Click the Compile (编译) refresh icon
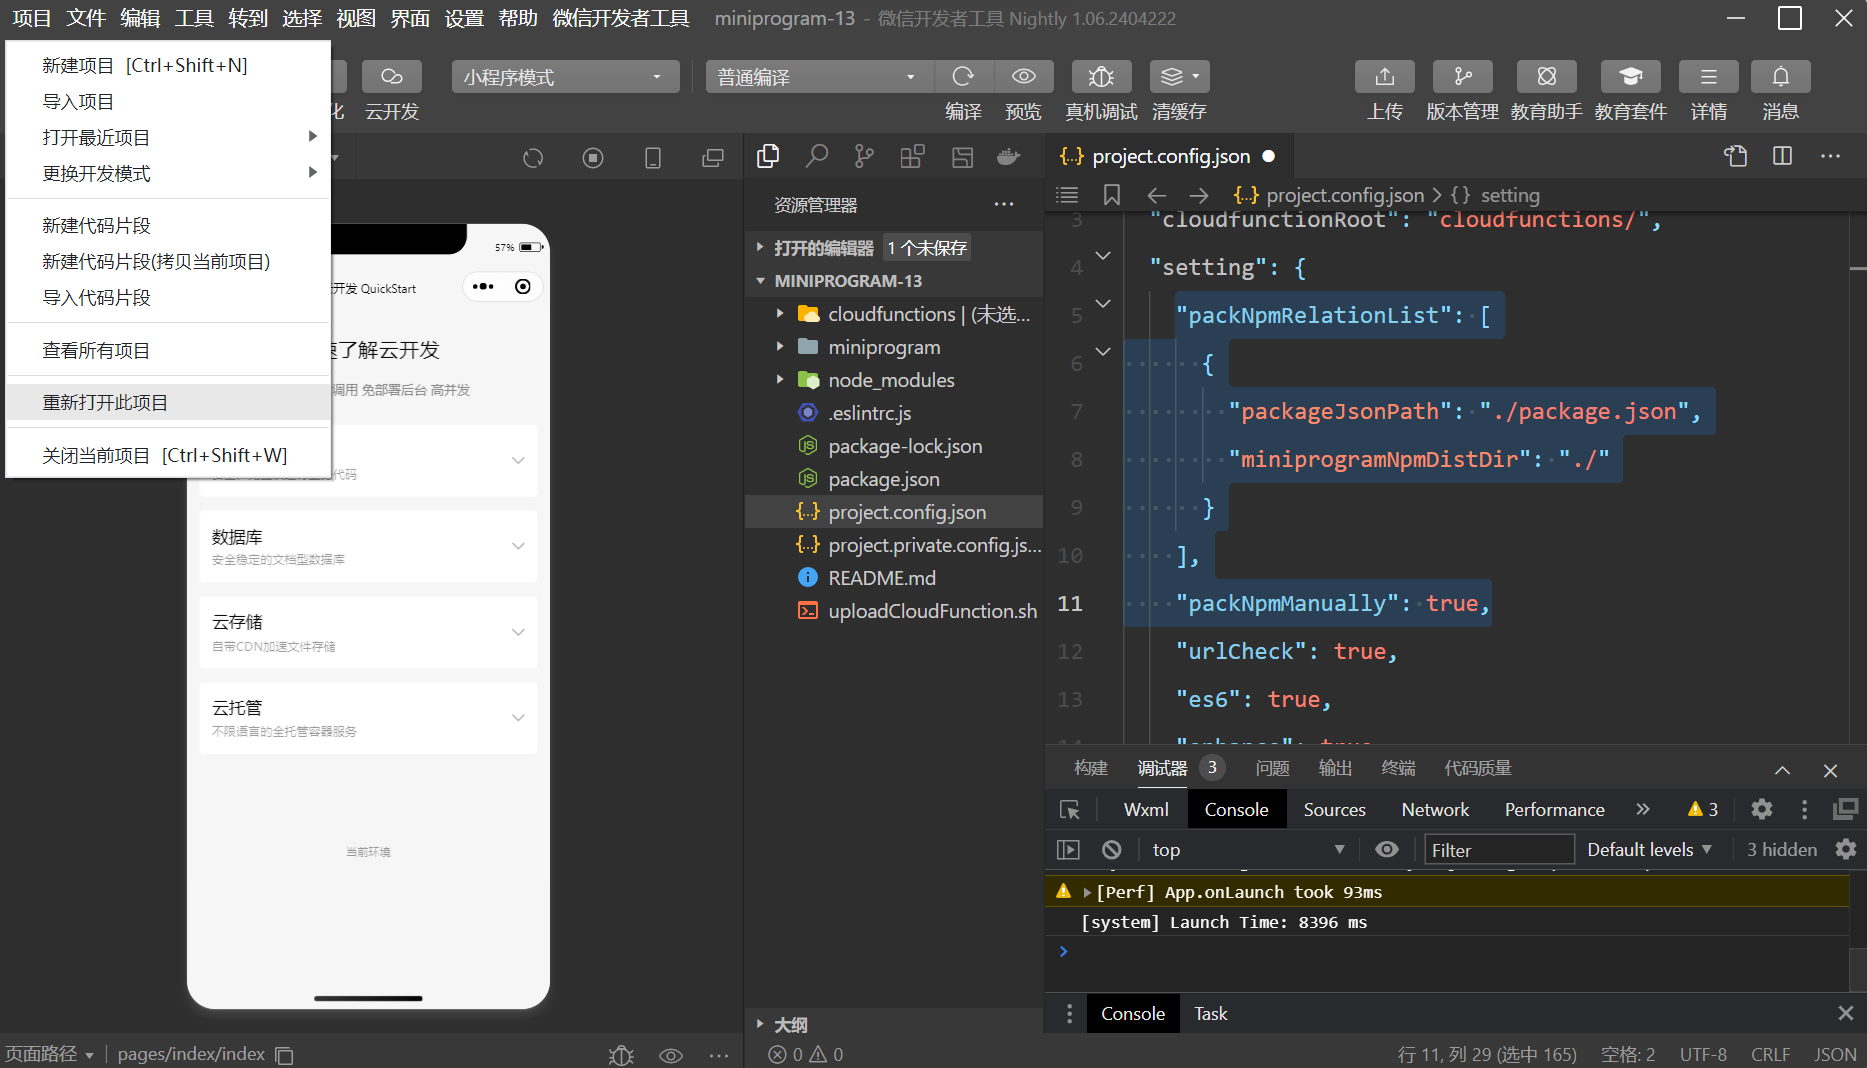Screen dimensions: 1867x1068 [963, 77]
